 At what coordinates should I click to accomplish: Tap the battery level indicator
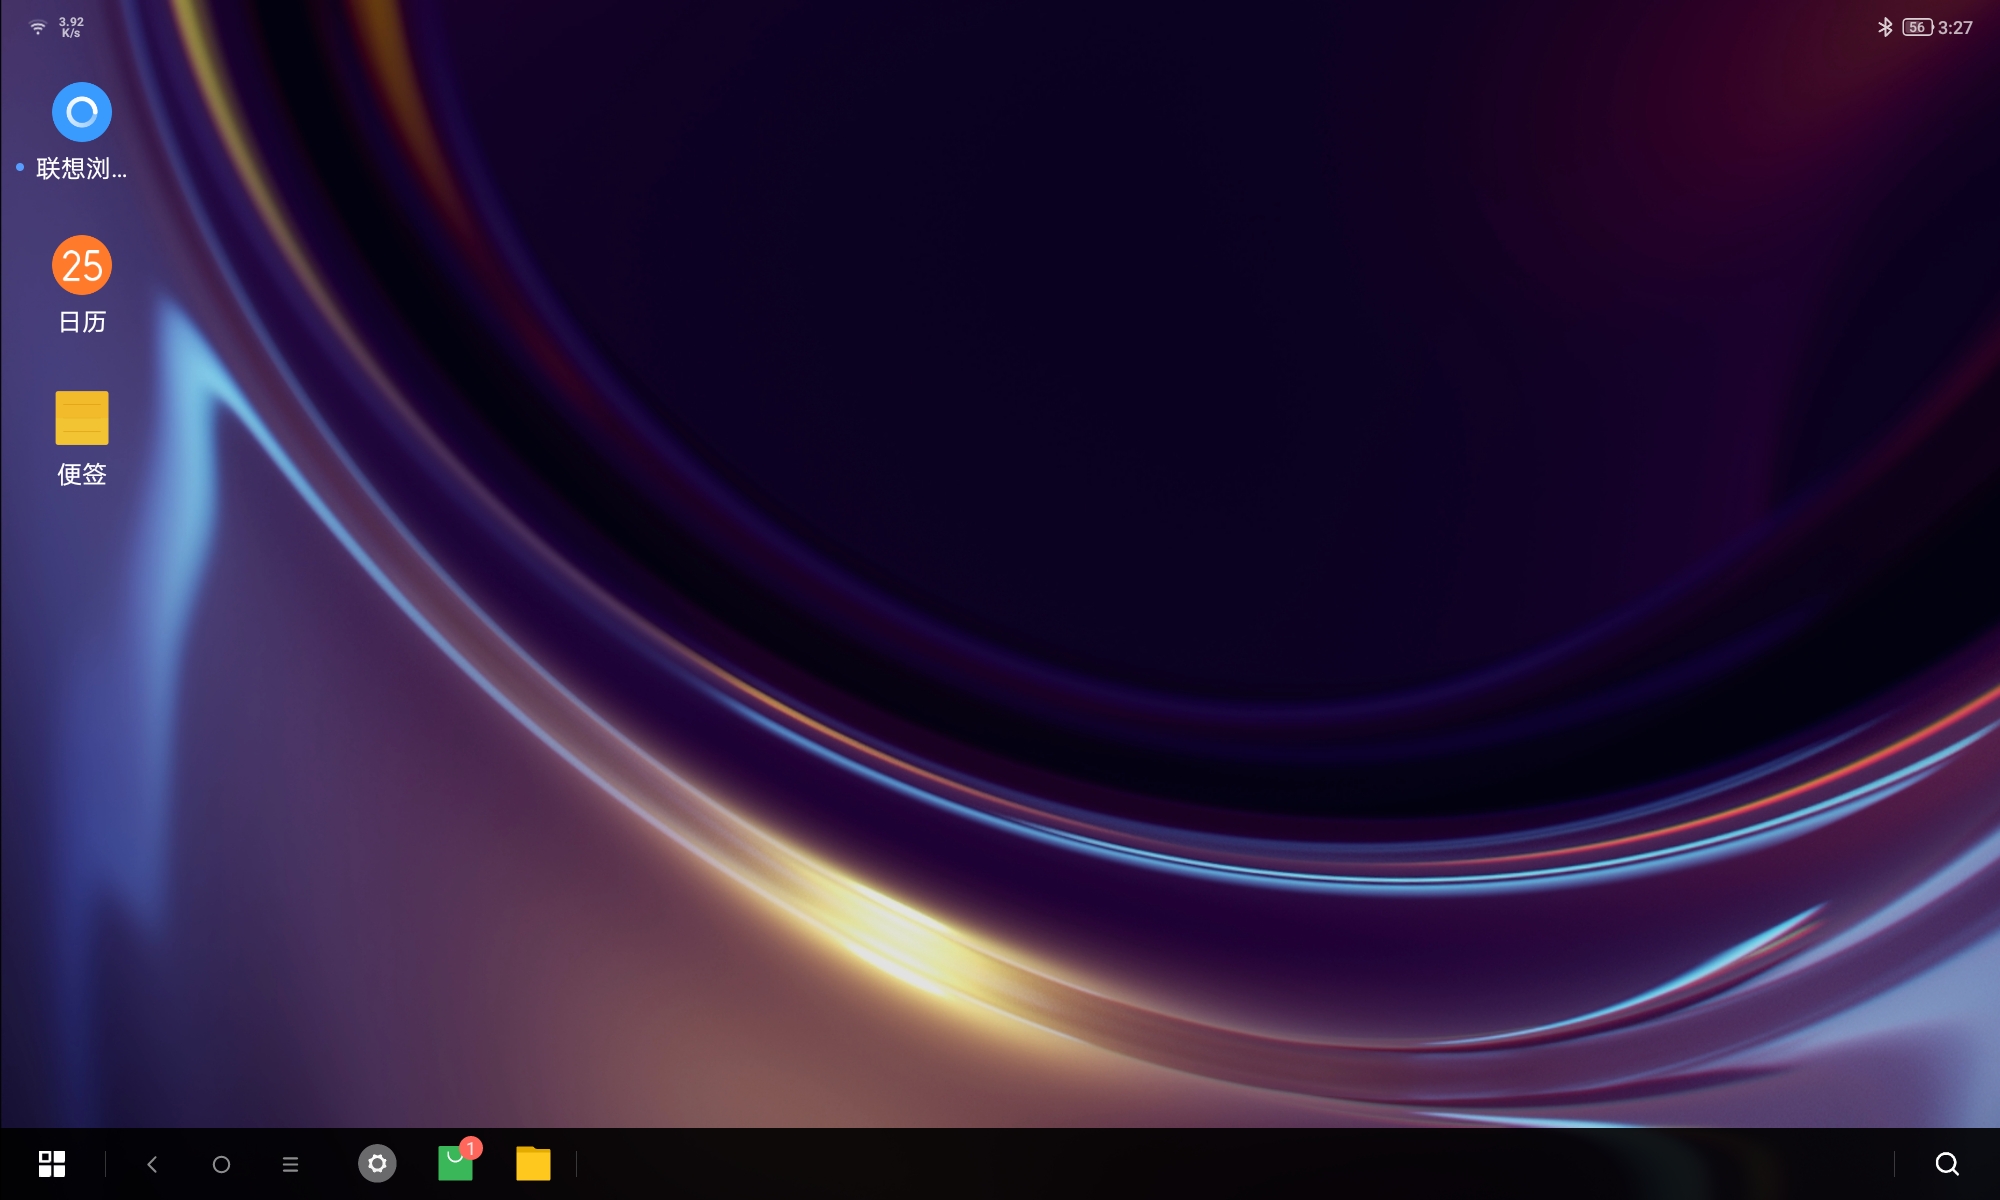(1916, 27)
